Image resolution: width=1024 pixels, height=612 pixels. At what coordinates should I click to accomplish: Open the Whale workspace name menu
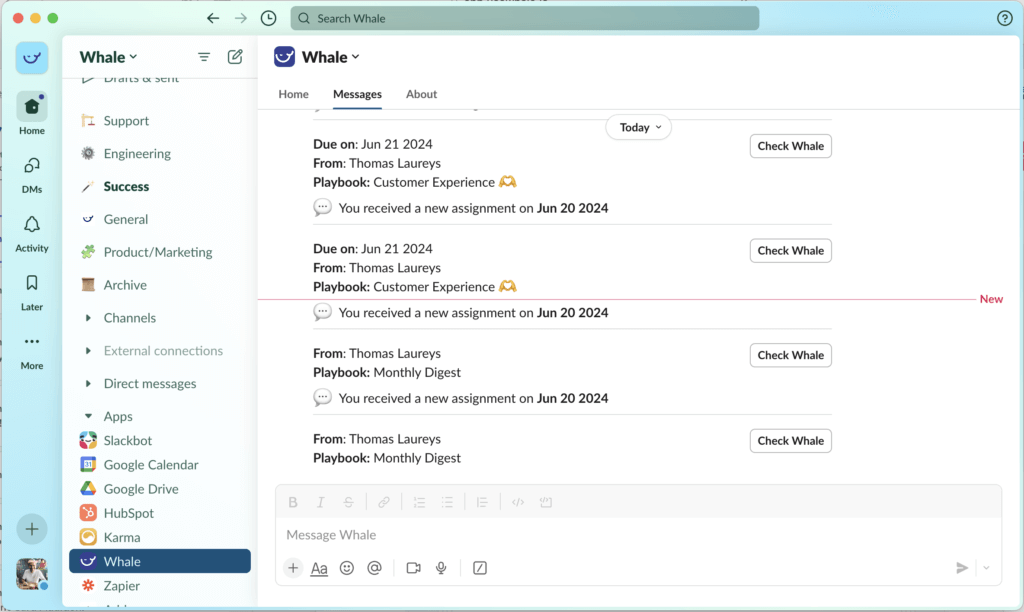(109, 57)
